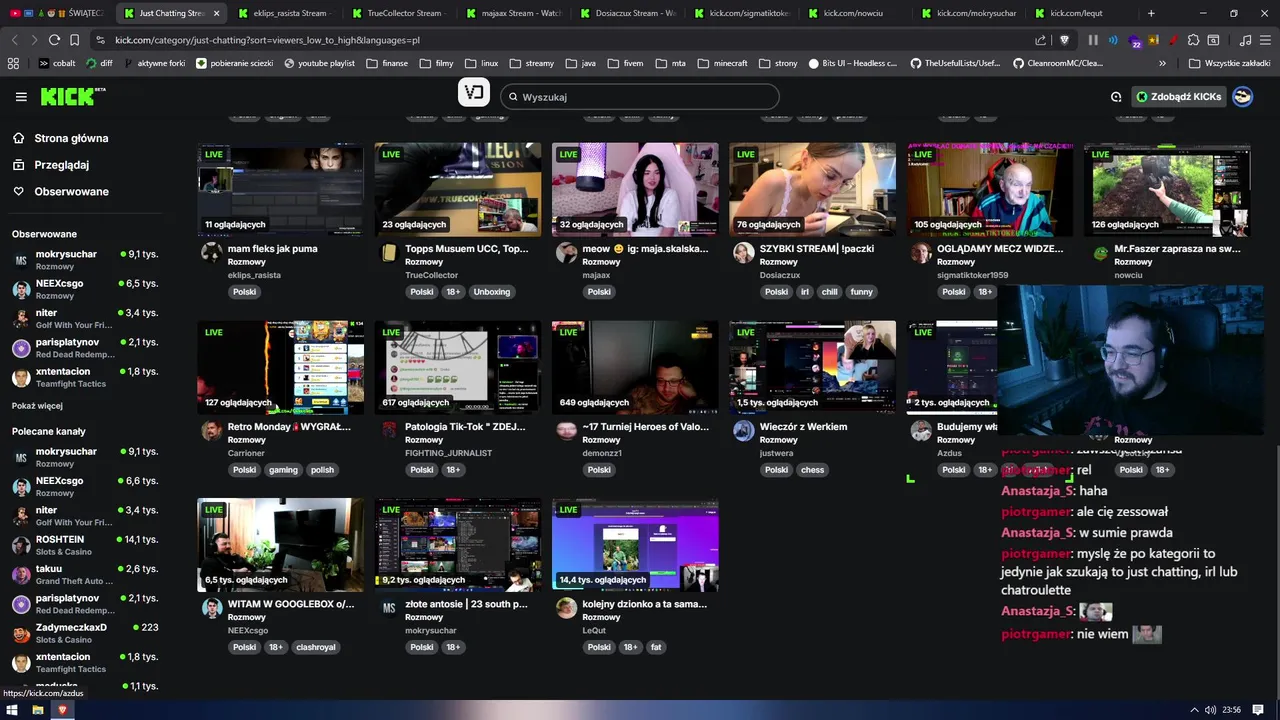Open Brave browser icon on taskbar
The image size is (1280, 720).
click(62, 710)
